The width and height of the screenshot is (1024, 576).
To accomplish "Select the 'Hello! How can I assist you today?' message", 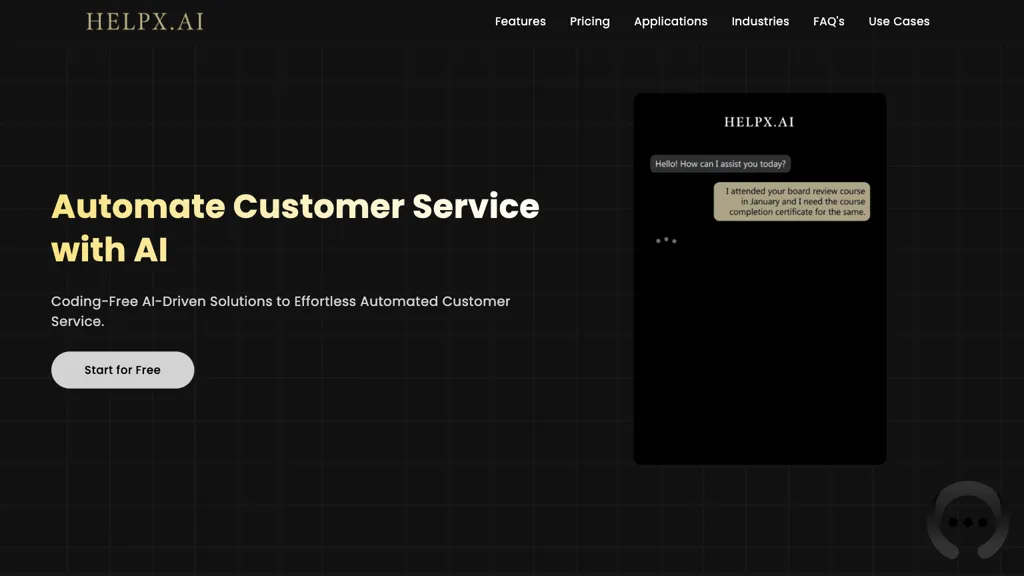I will coord(720,163).
